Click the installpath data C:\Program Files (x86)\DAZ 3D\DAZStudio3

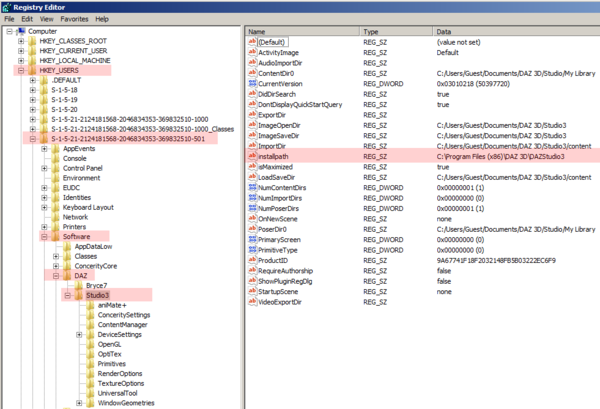coord(501,156)
